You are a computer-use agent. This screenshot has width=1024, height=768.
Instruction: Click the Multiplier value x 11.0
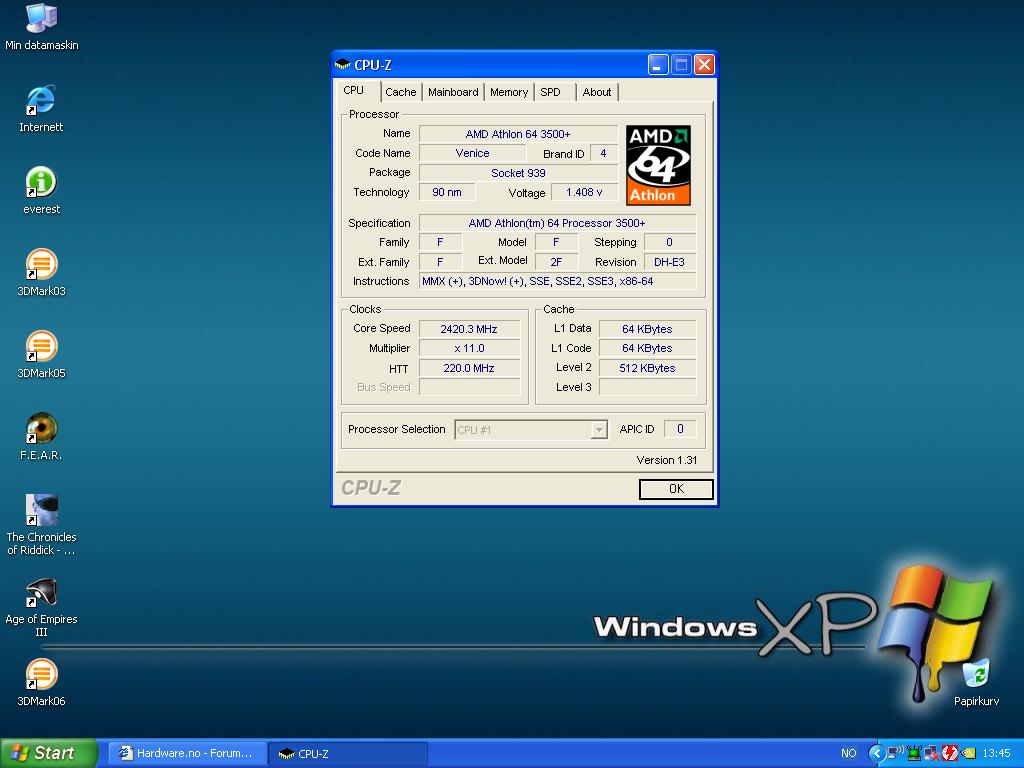[x=469, y=348]
